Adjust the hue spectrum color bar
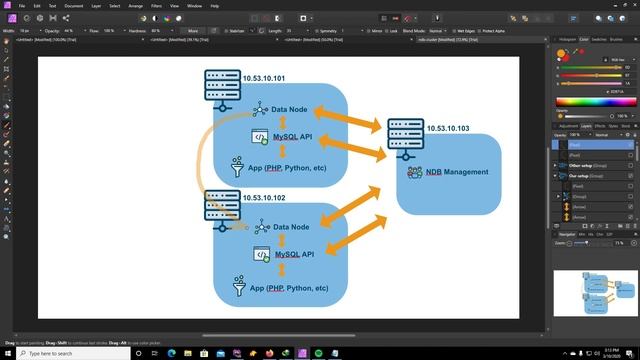Screen dimensions: 640x360 tap(596, 102)
